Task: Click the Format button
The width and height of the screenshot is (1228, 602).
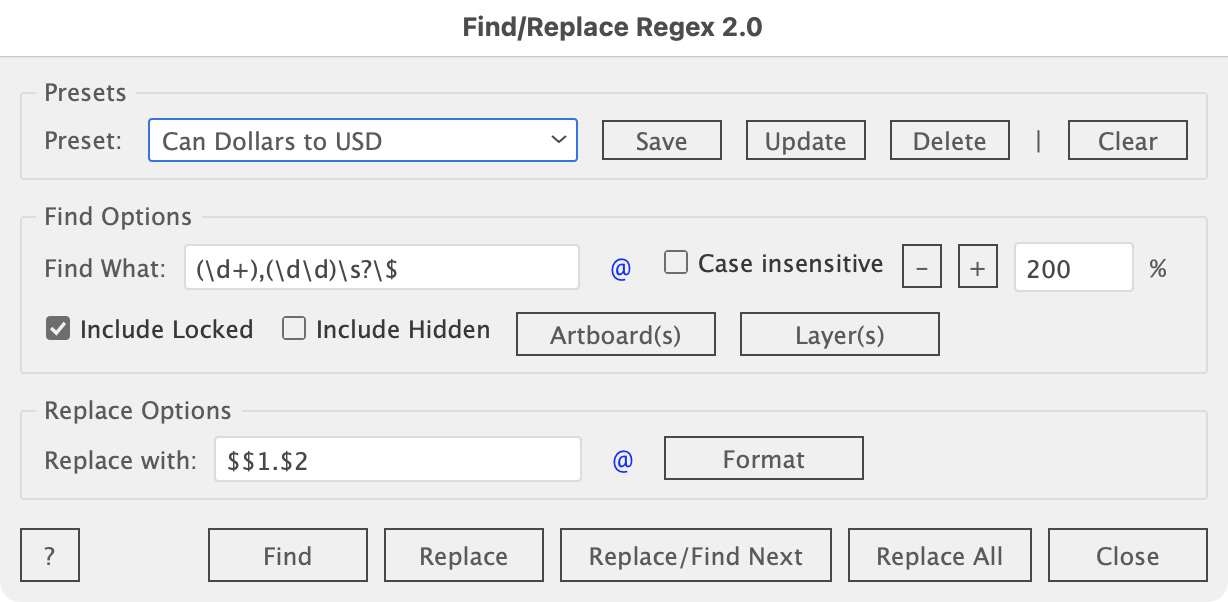Action: [x=763, y=459]
